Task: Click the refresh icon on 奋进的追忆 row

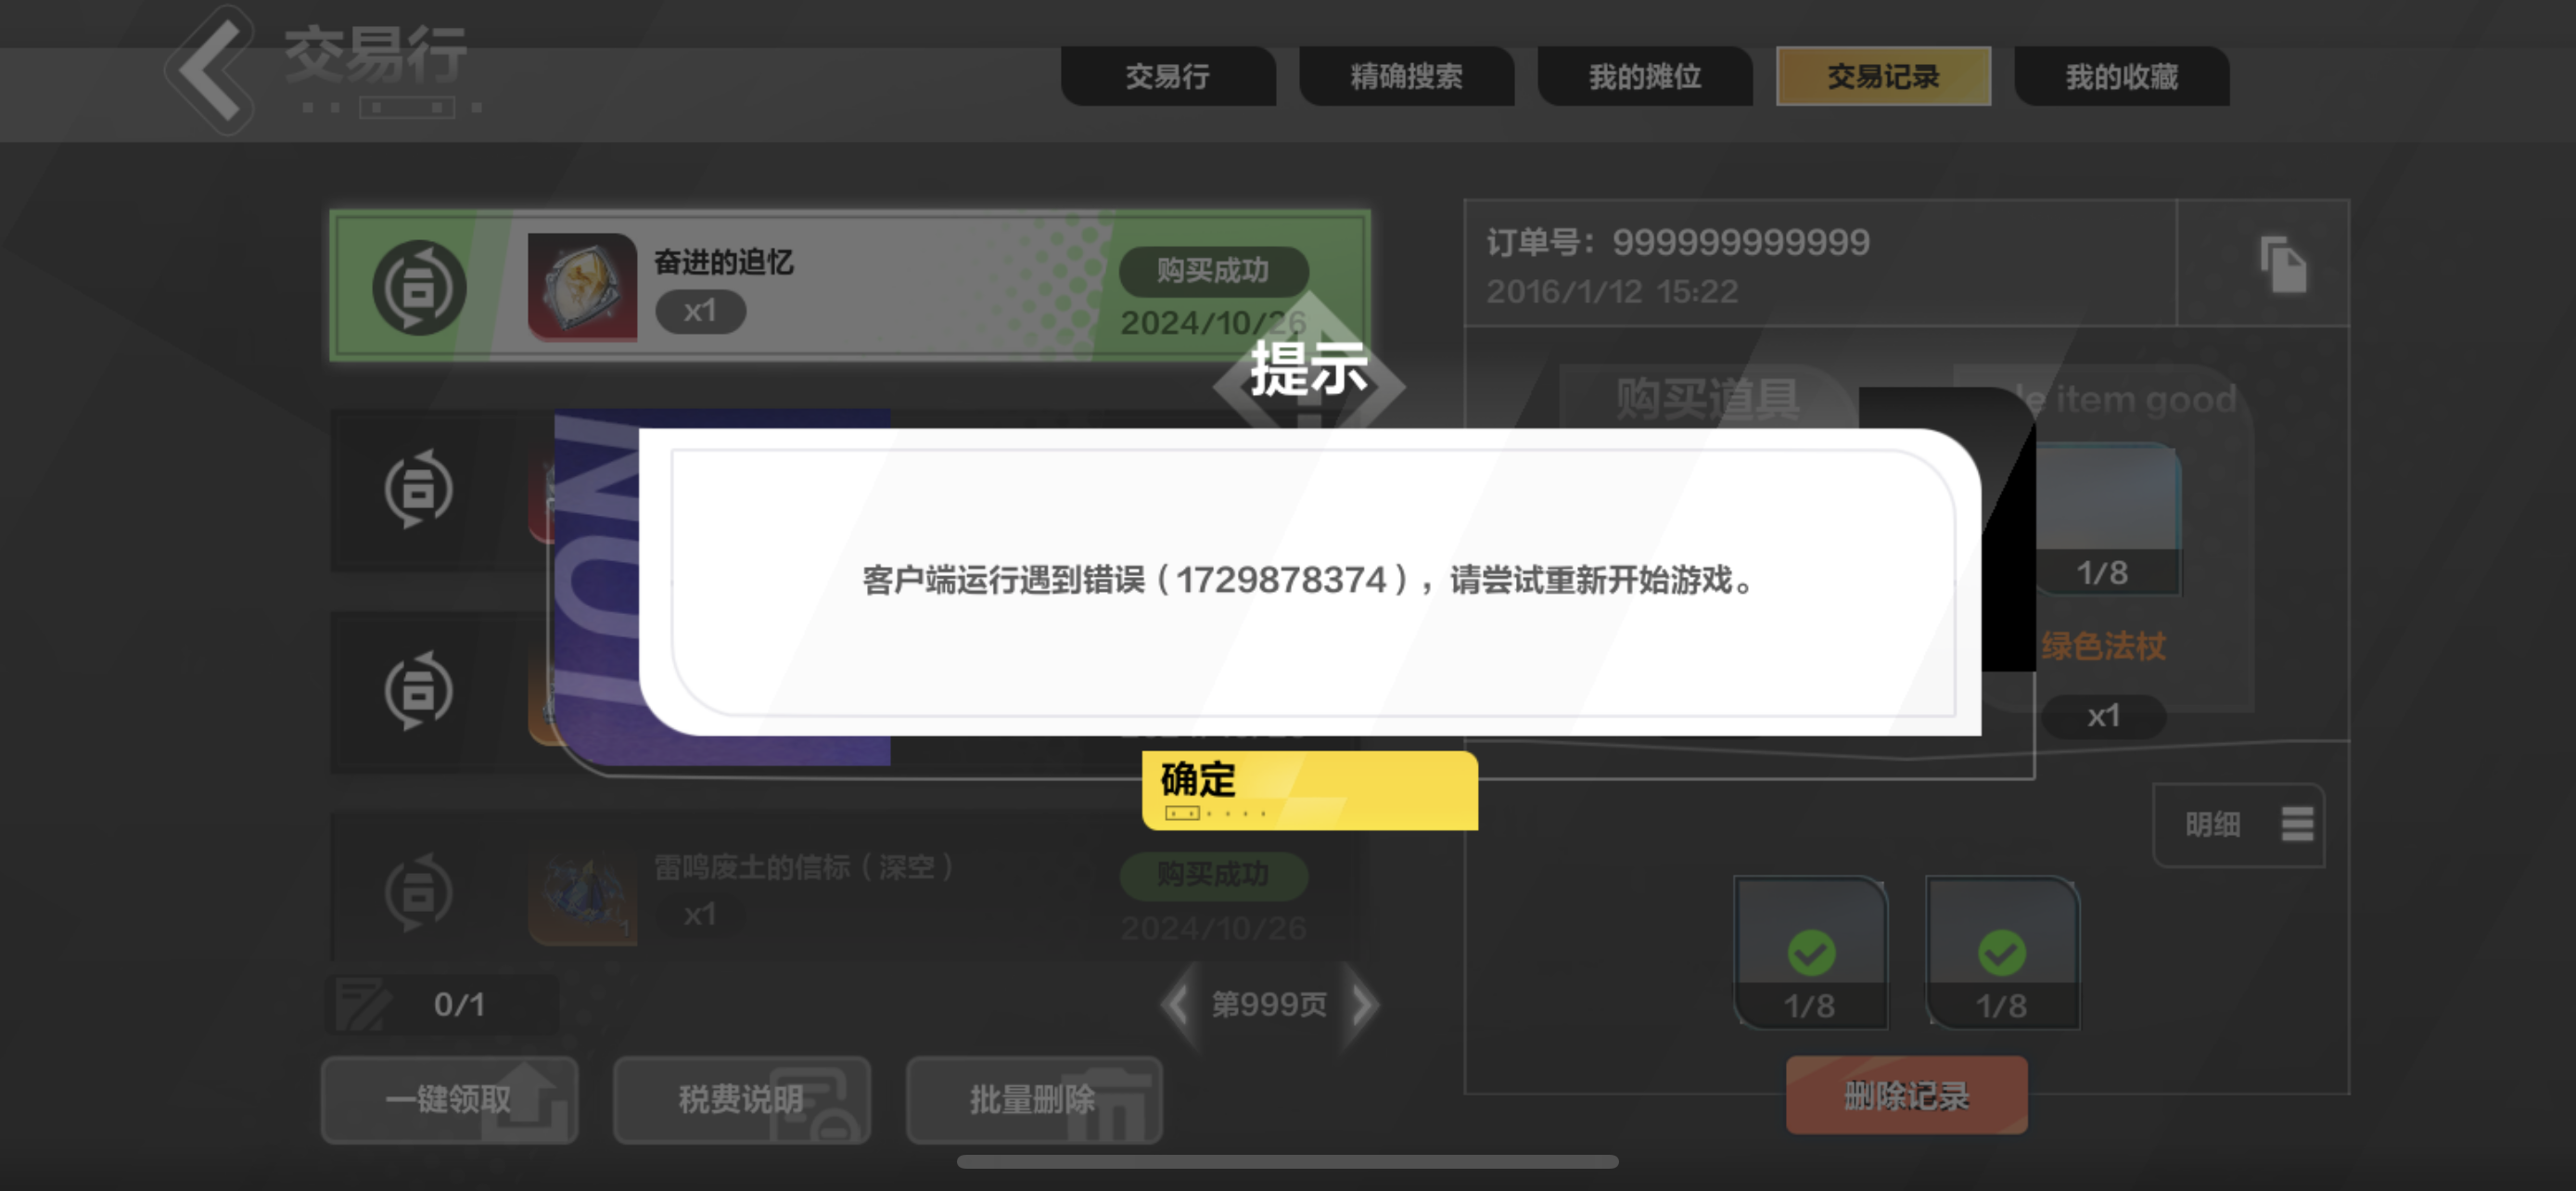Action: [x=419, y=288]
